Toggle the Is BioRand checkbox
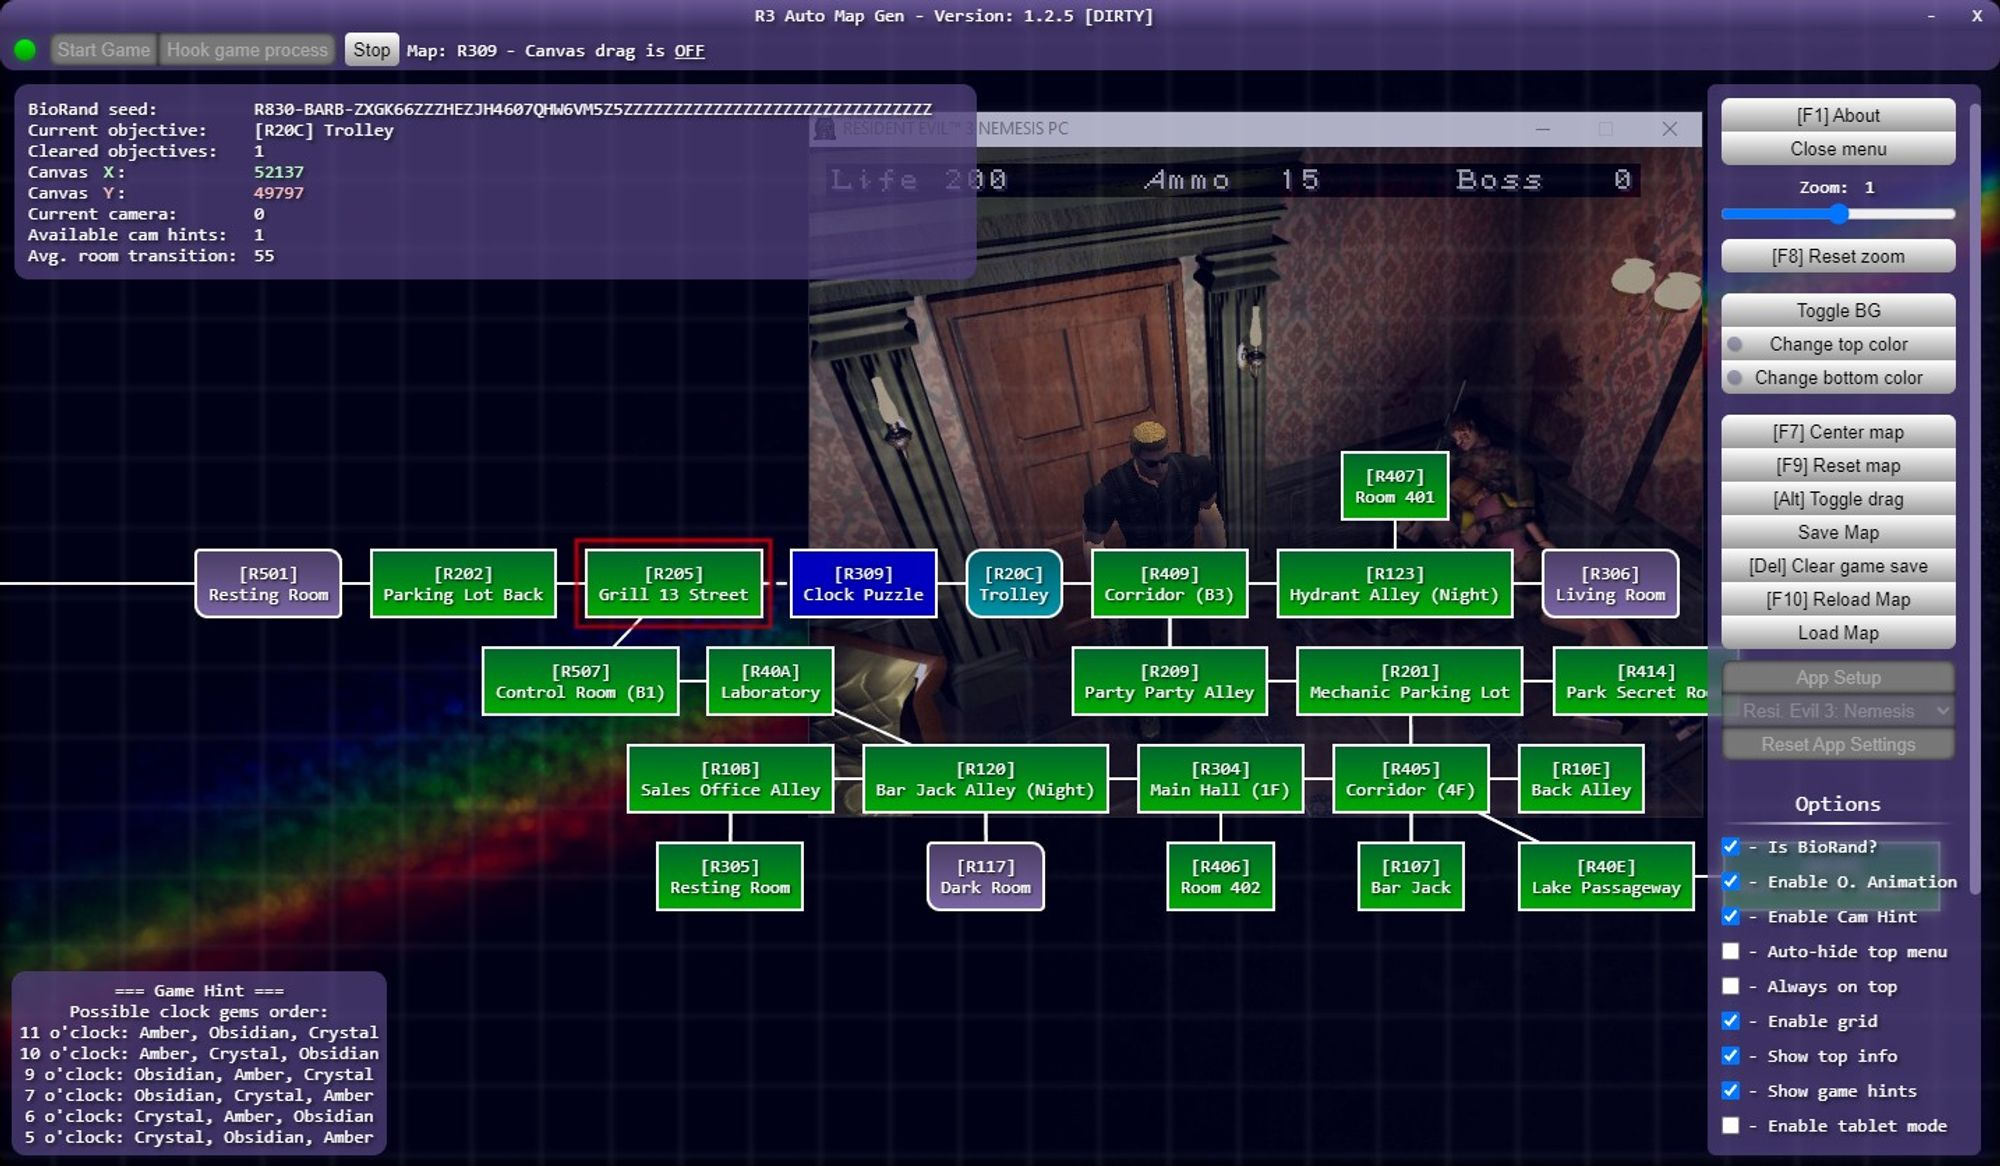Image resolution: width=2000 pixels, height=1166 pixels. tap(1731, 847)
